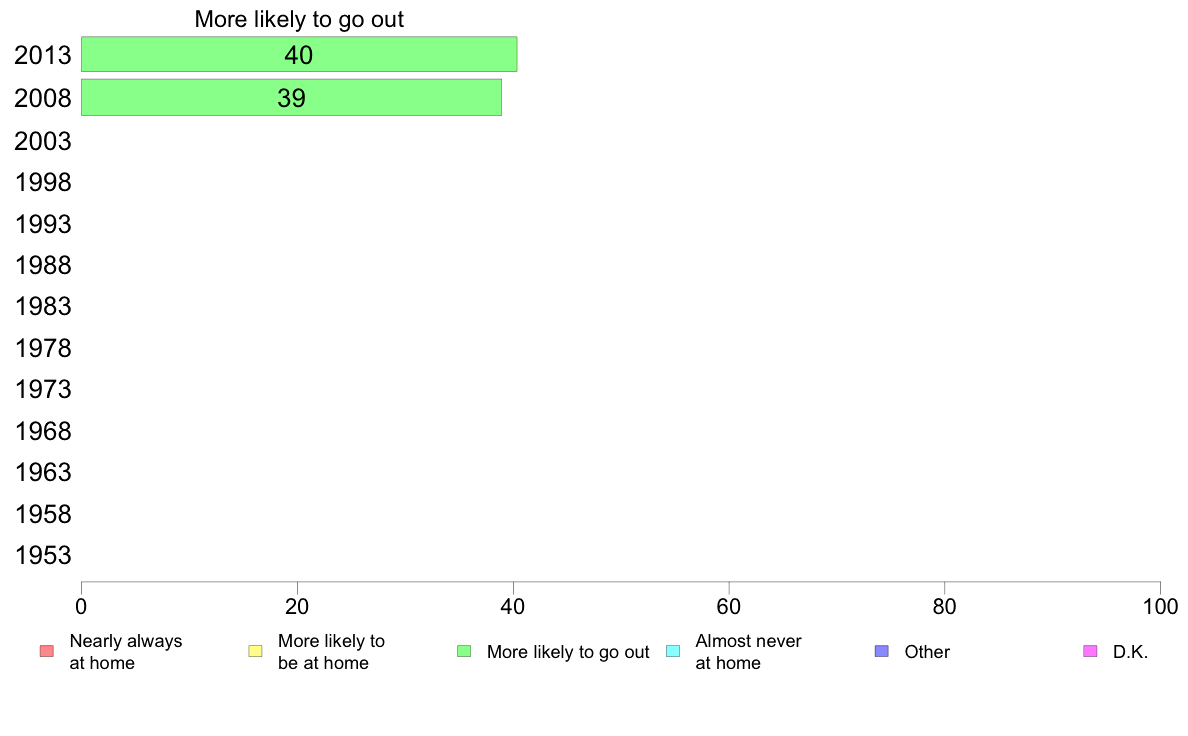Click the 1953 year label
Image resolution: width=1188 pixels, height=736 pixels.
43,556
